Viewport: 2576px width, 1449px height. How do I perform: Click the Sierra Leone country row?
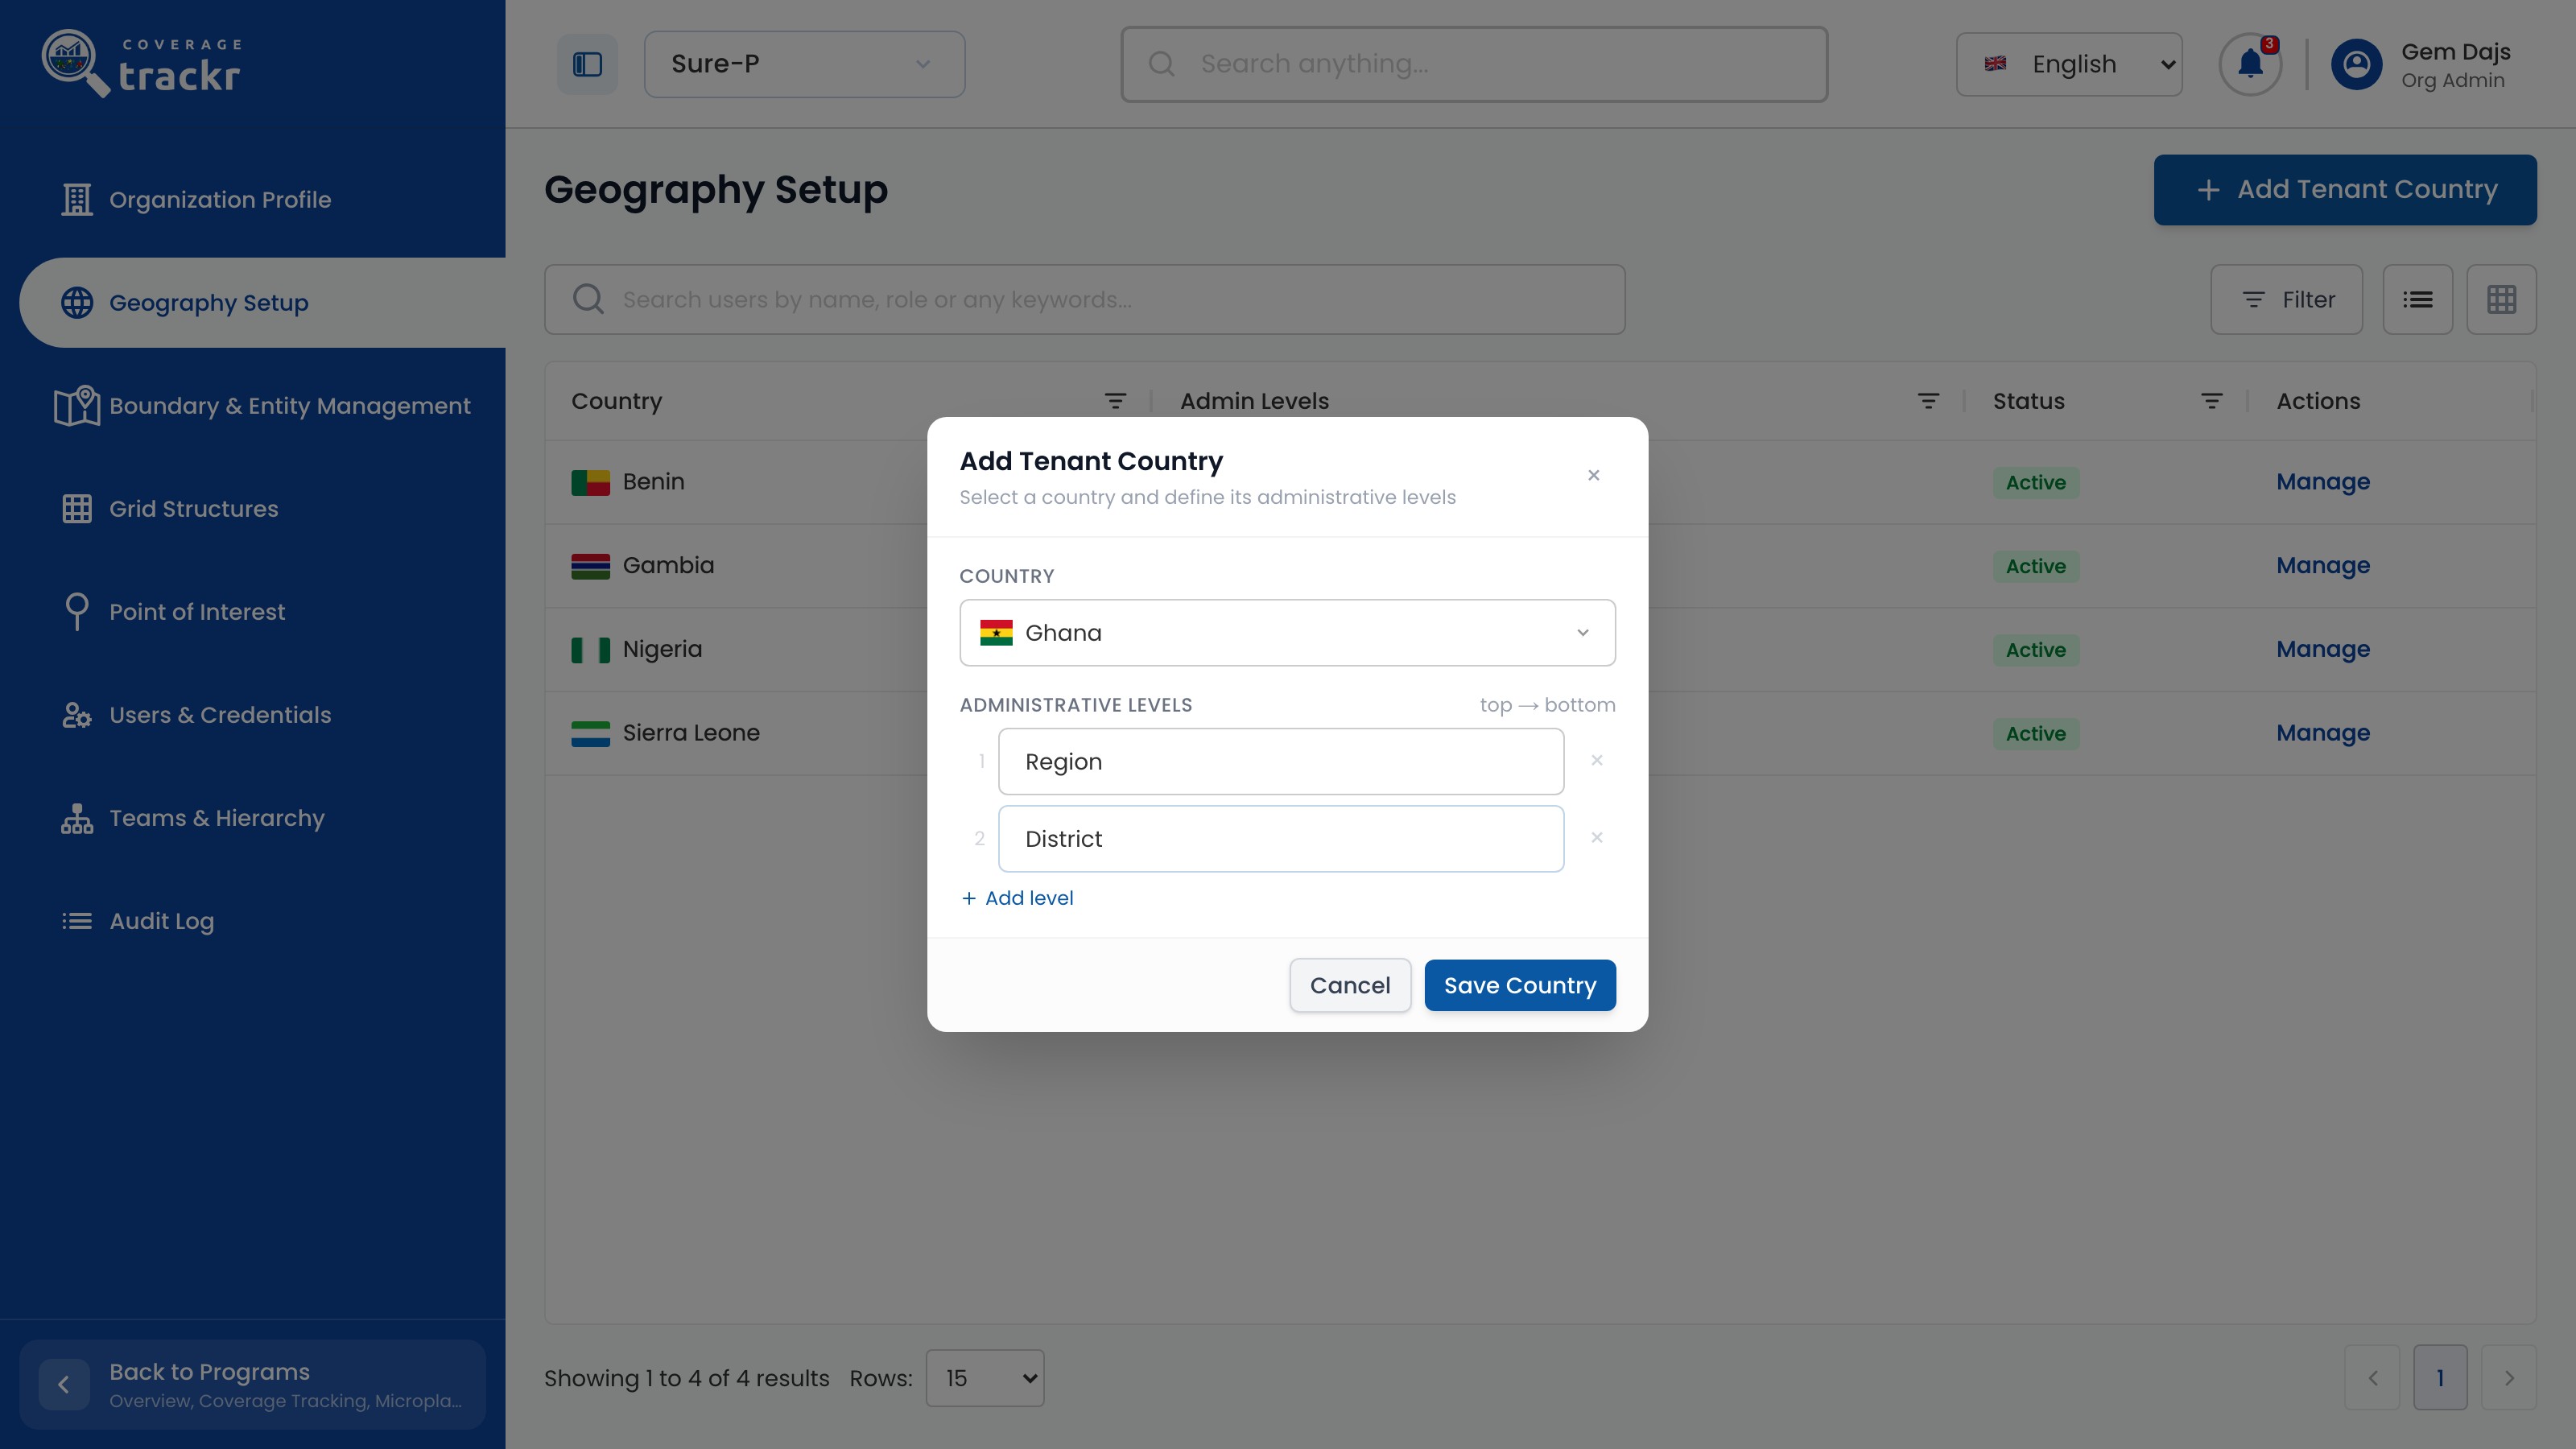[x=1540, y=733]
